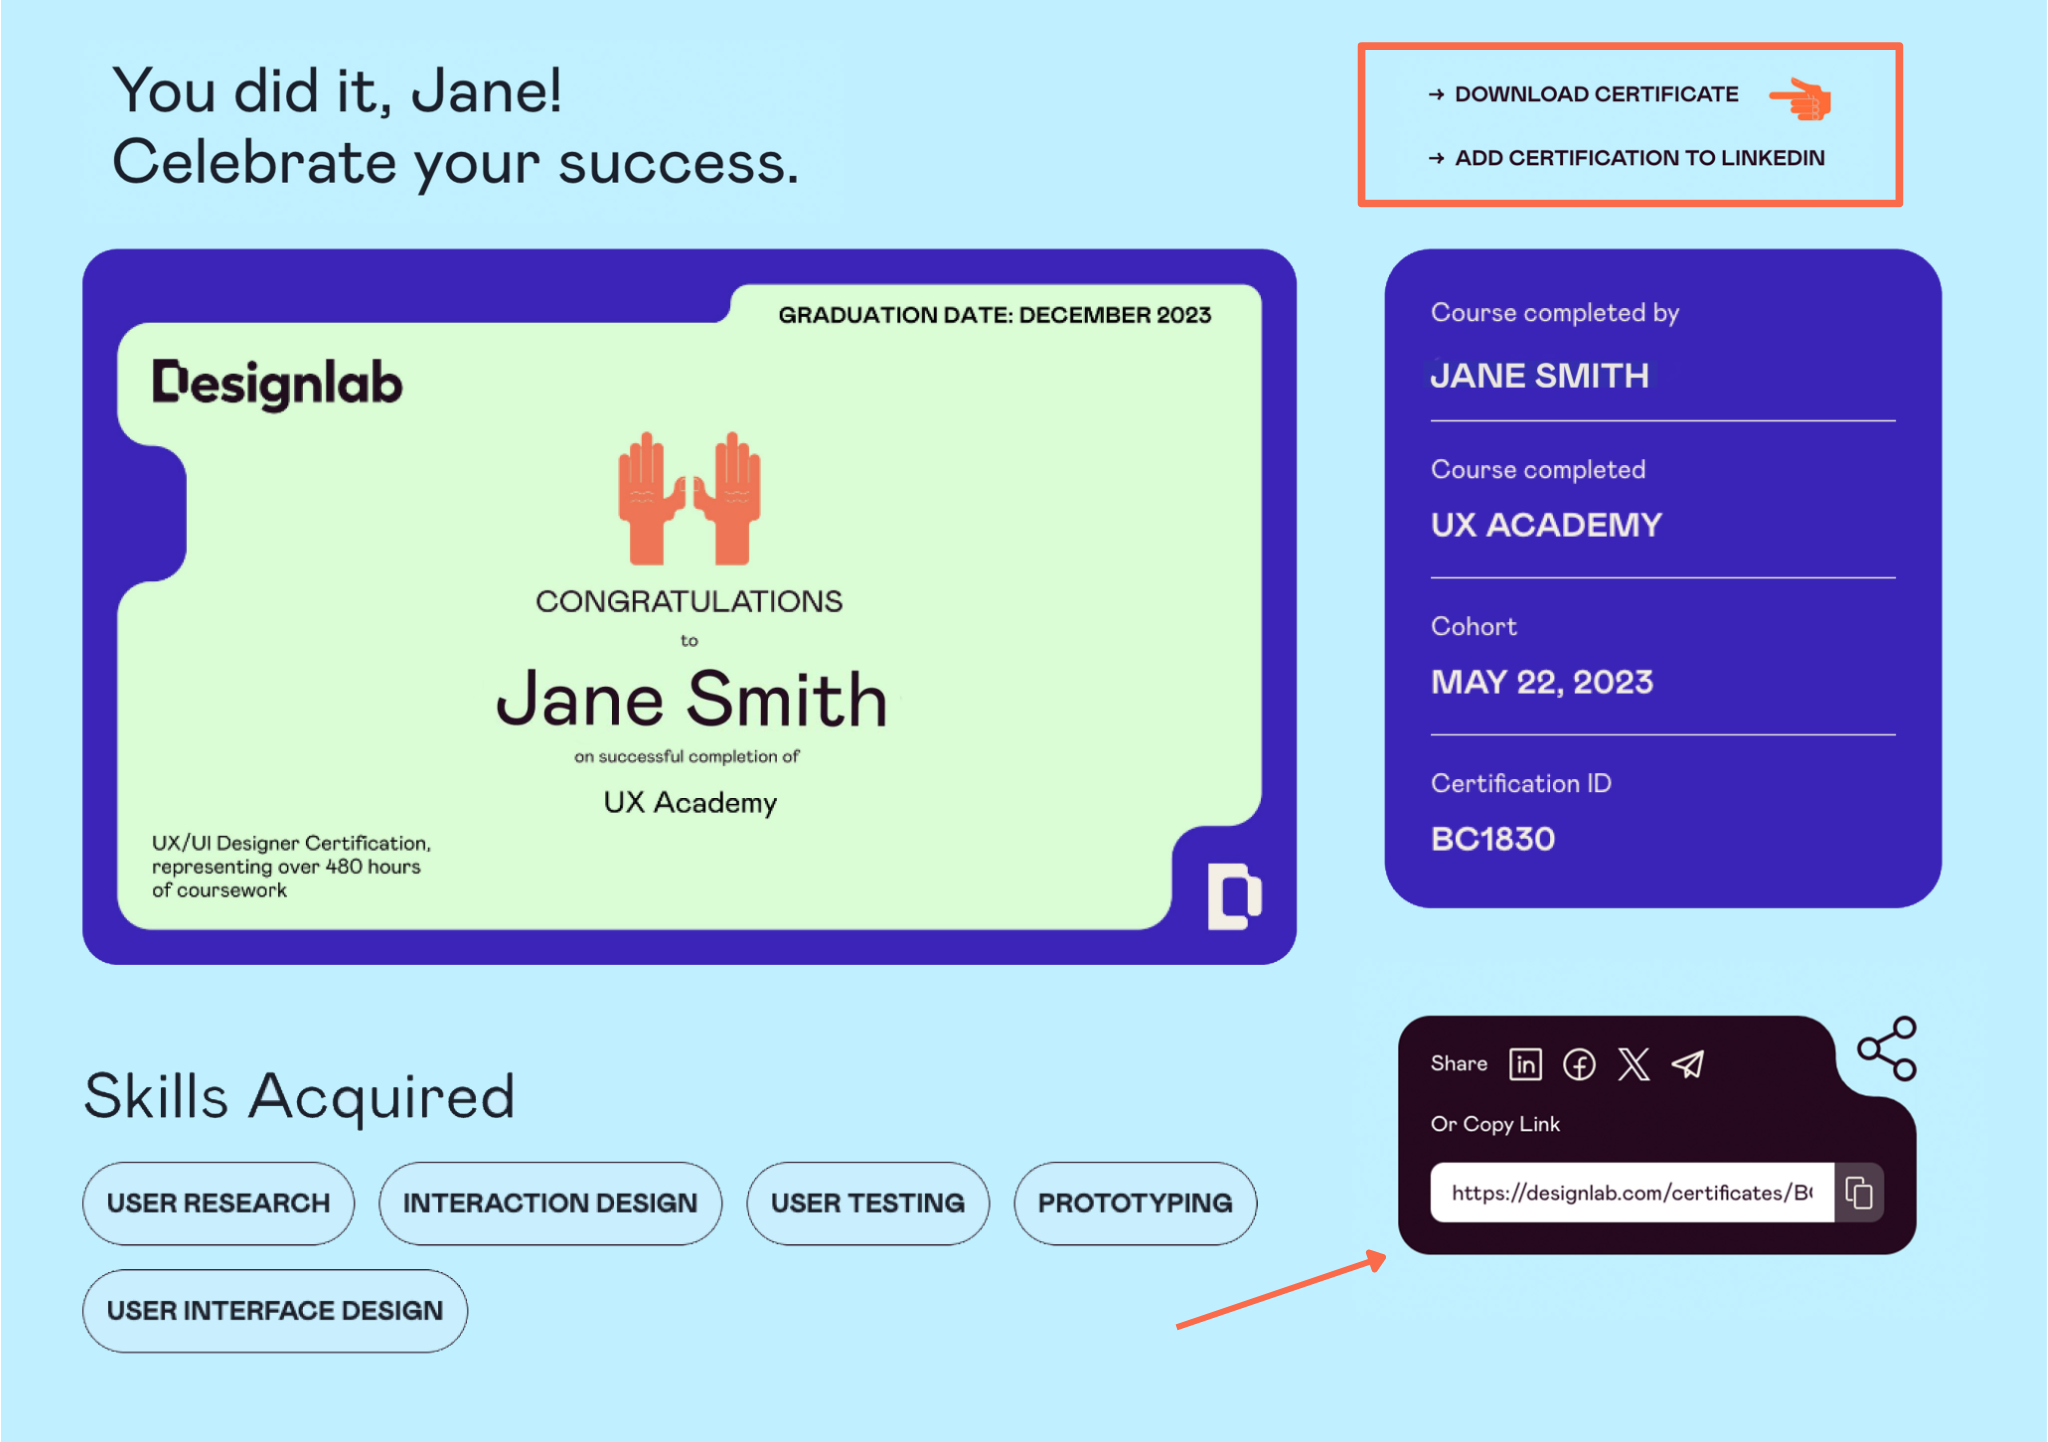2048x1442 pixels.
Task: Select the USER INTERFACE DESIGN skill tag
Action: point(275,1310)
